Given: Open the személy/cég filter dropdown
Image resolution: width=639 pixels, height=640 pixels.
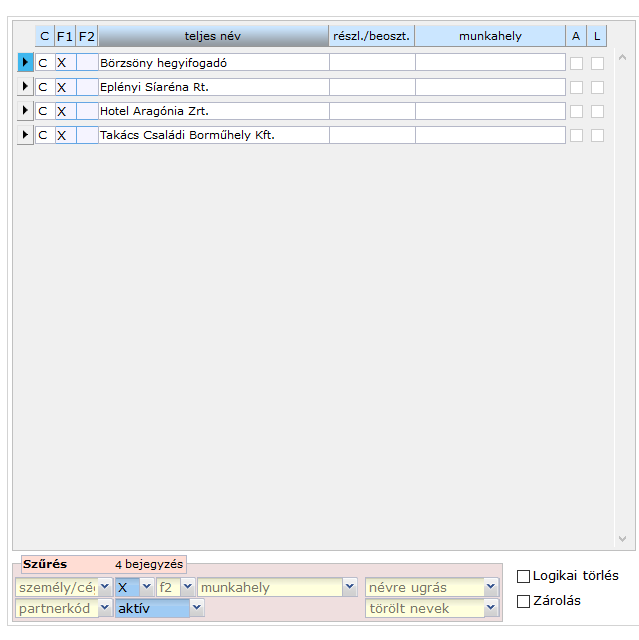Looking at the screenshot, I should [105, 588].
